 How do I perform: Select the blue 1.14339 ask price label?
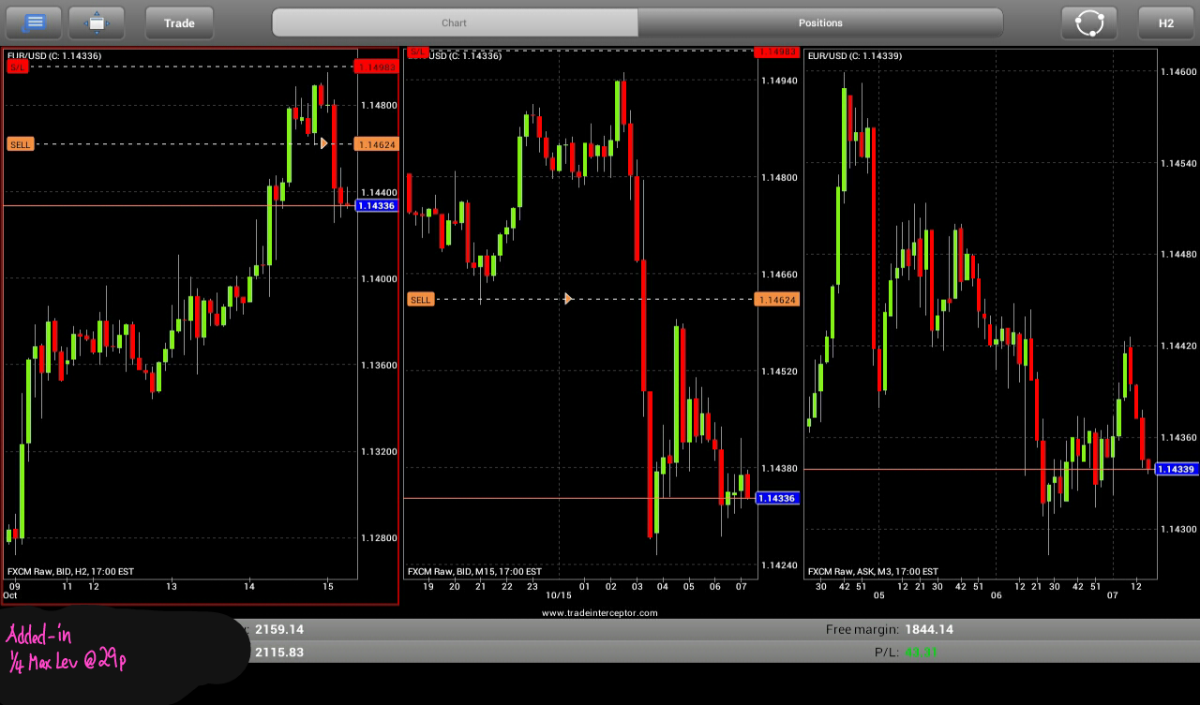pyautogui.click(x=1177, y=469)
